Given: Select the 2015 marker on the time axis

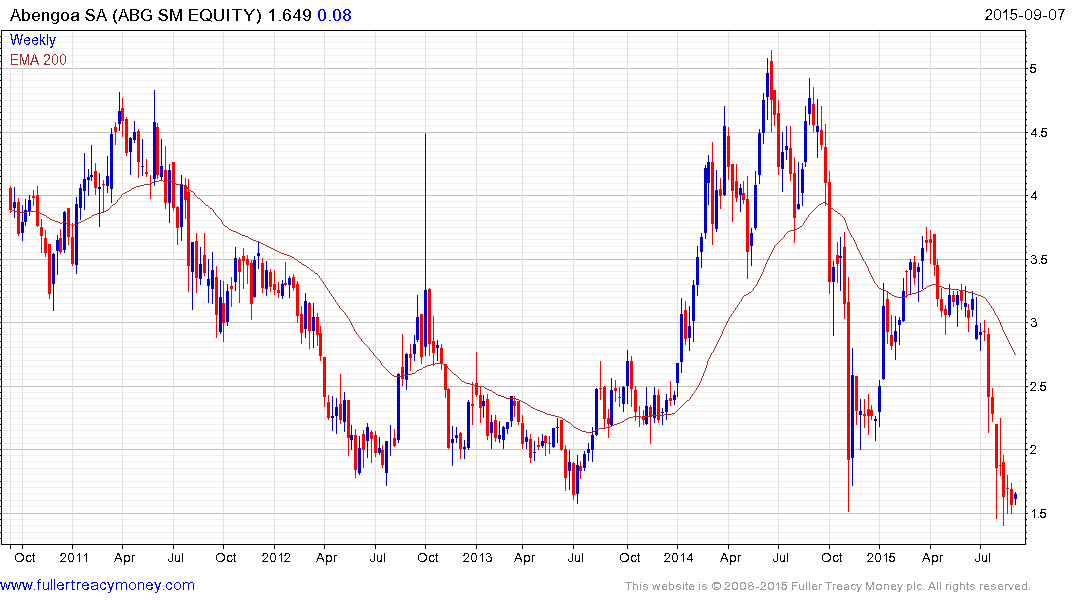Looking at the screenshot, I should (x=879, y=557).
